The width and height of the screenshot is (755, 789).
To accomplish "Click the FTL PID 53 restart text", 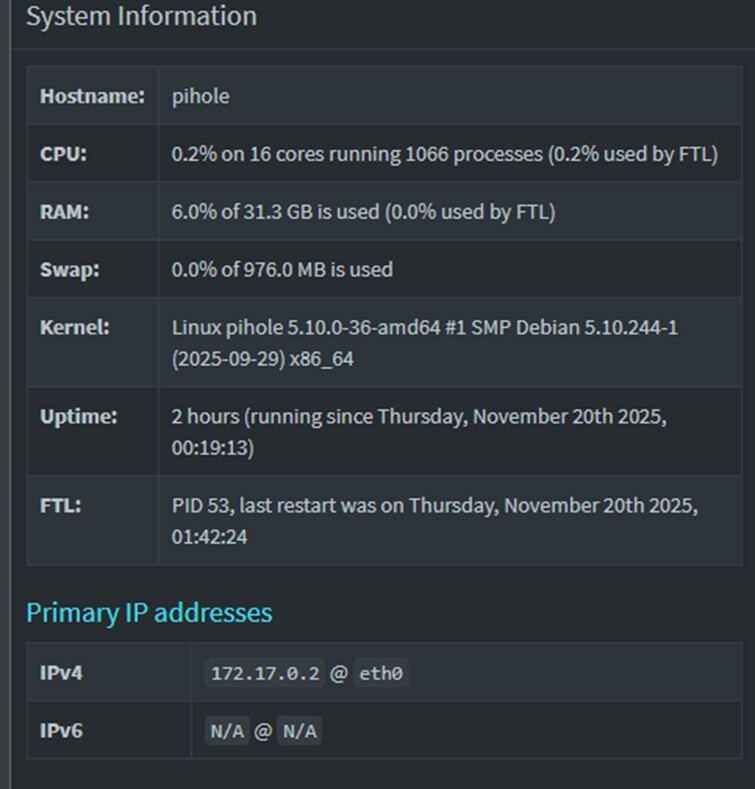I will pos(435,520).
